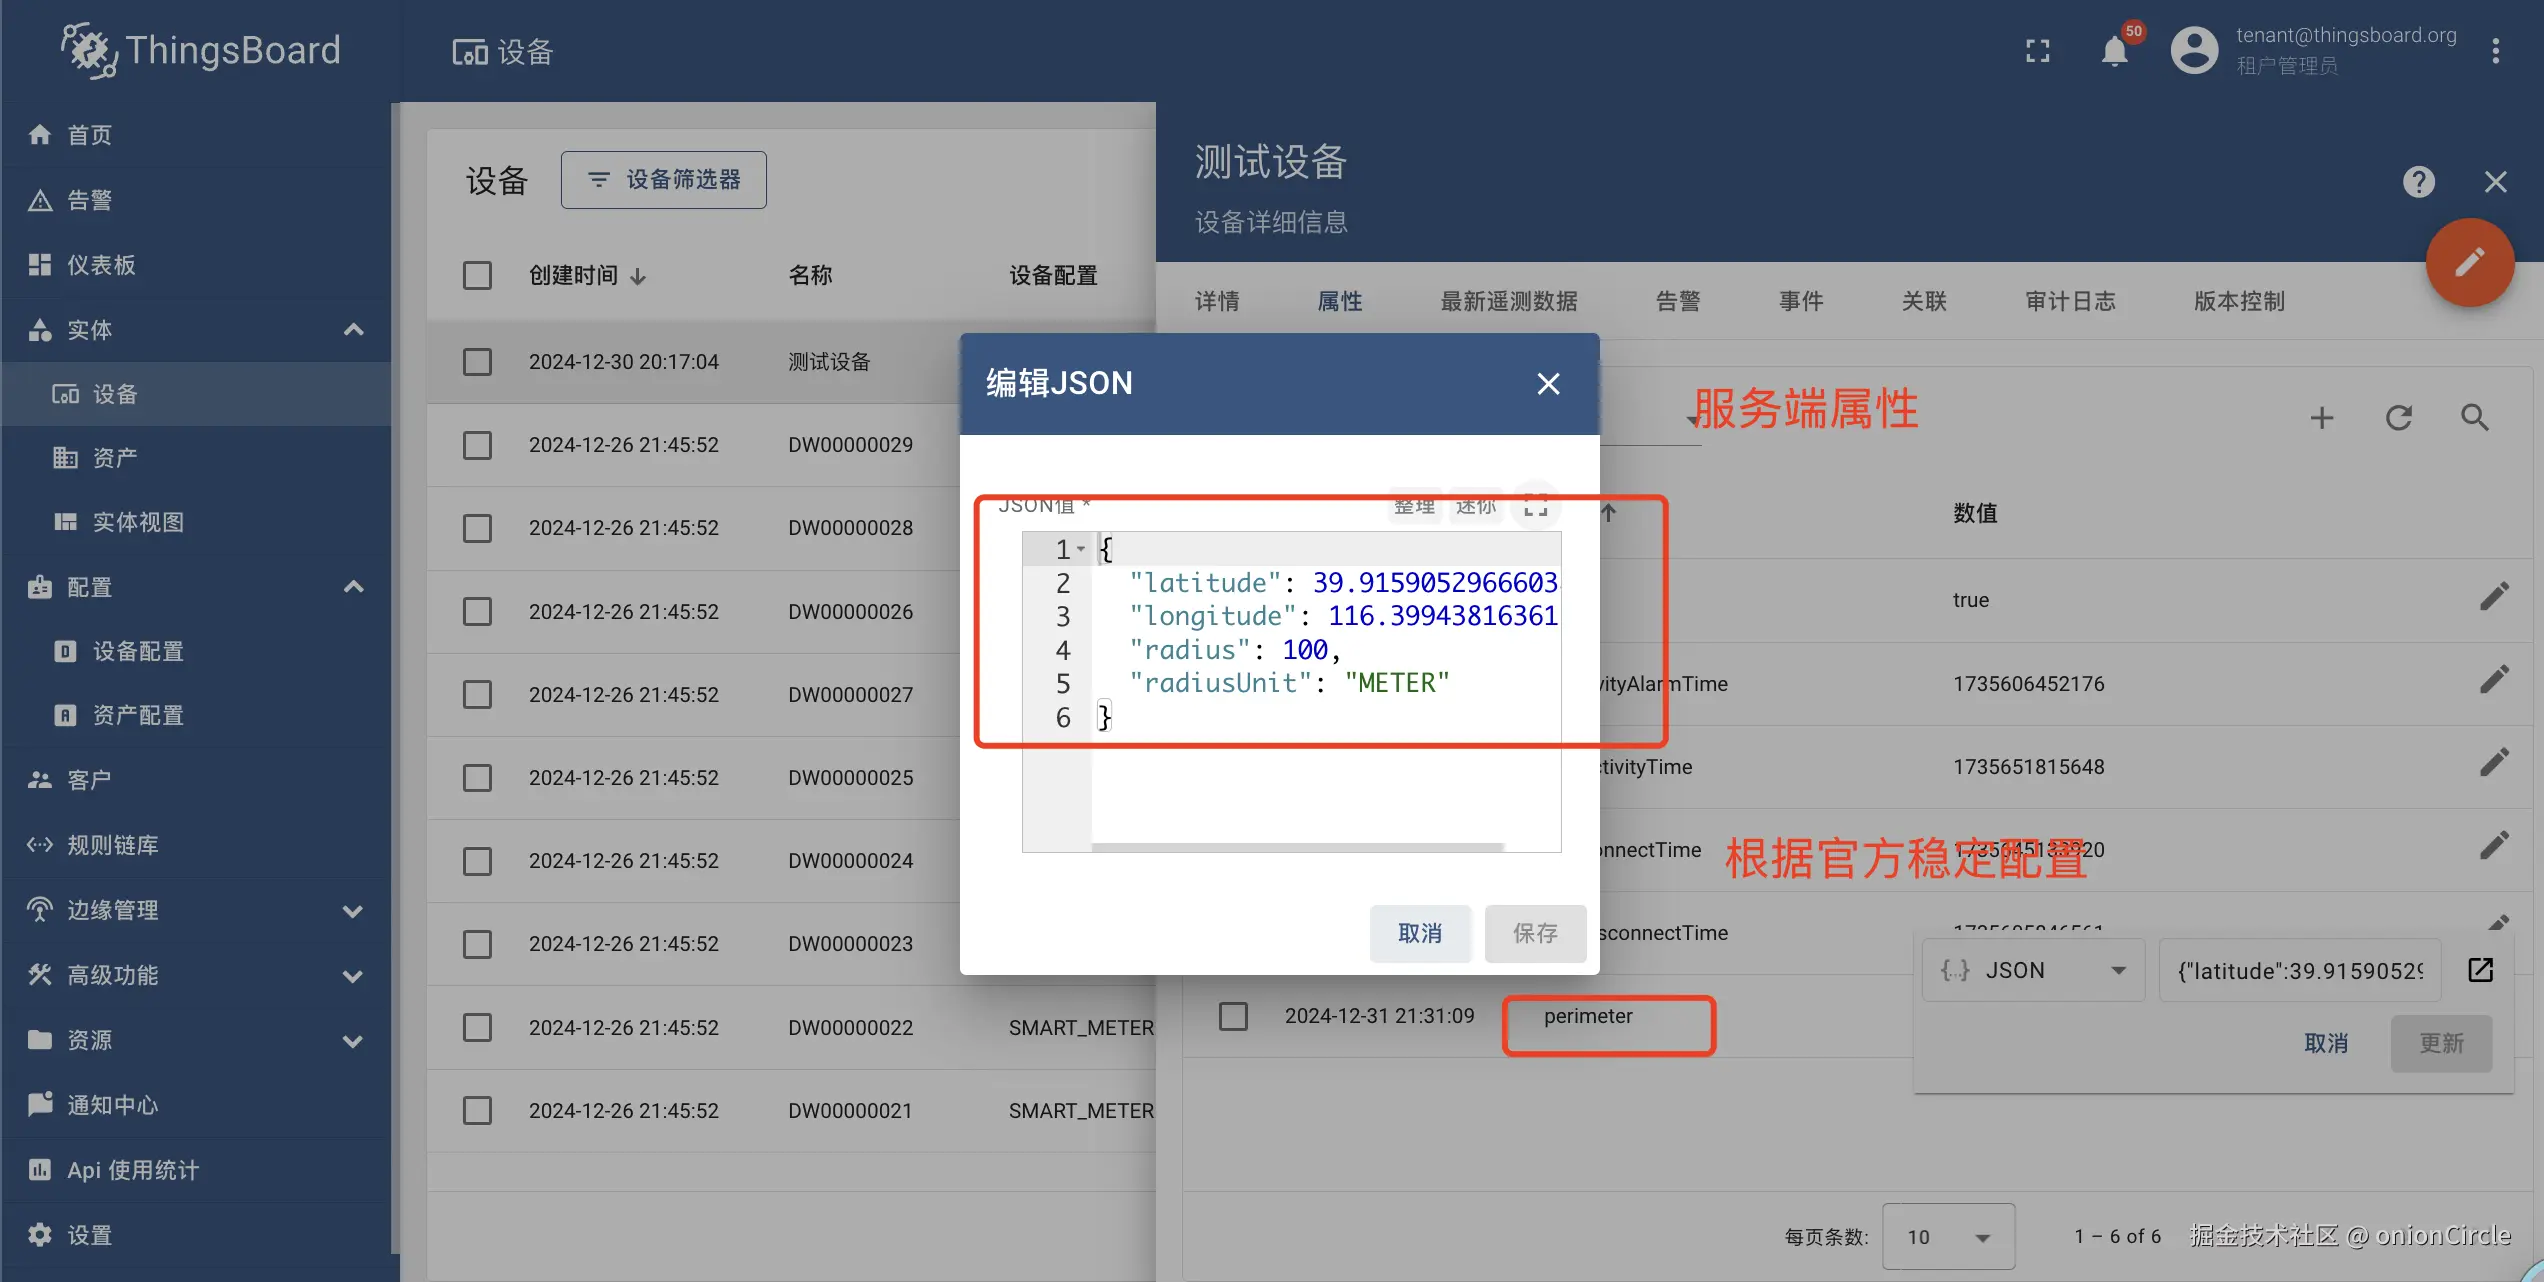Expand JSON editor to fullscreen
The image size is (2544, 1282).
click(x=1535, y=506)
